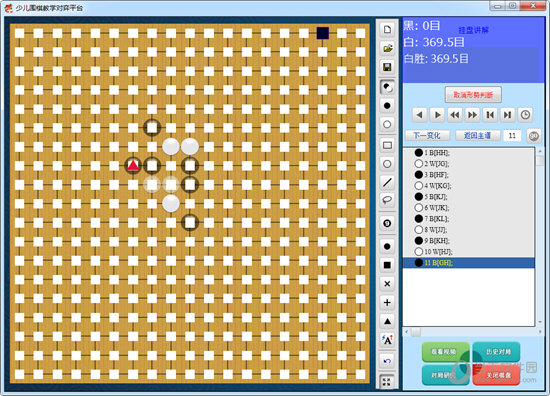Click the 下一变化 button

pyautogui.click(x=427, y=135)
